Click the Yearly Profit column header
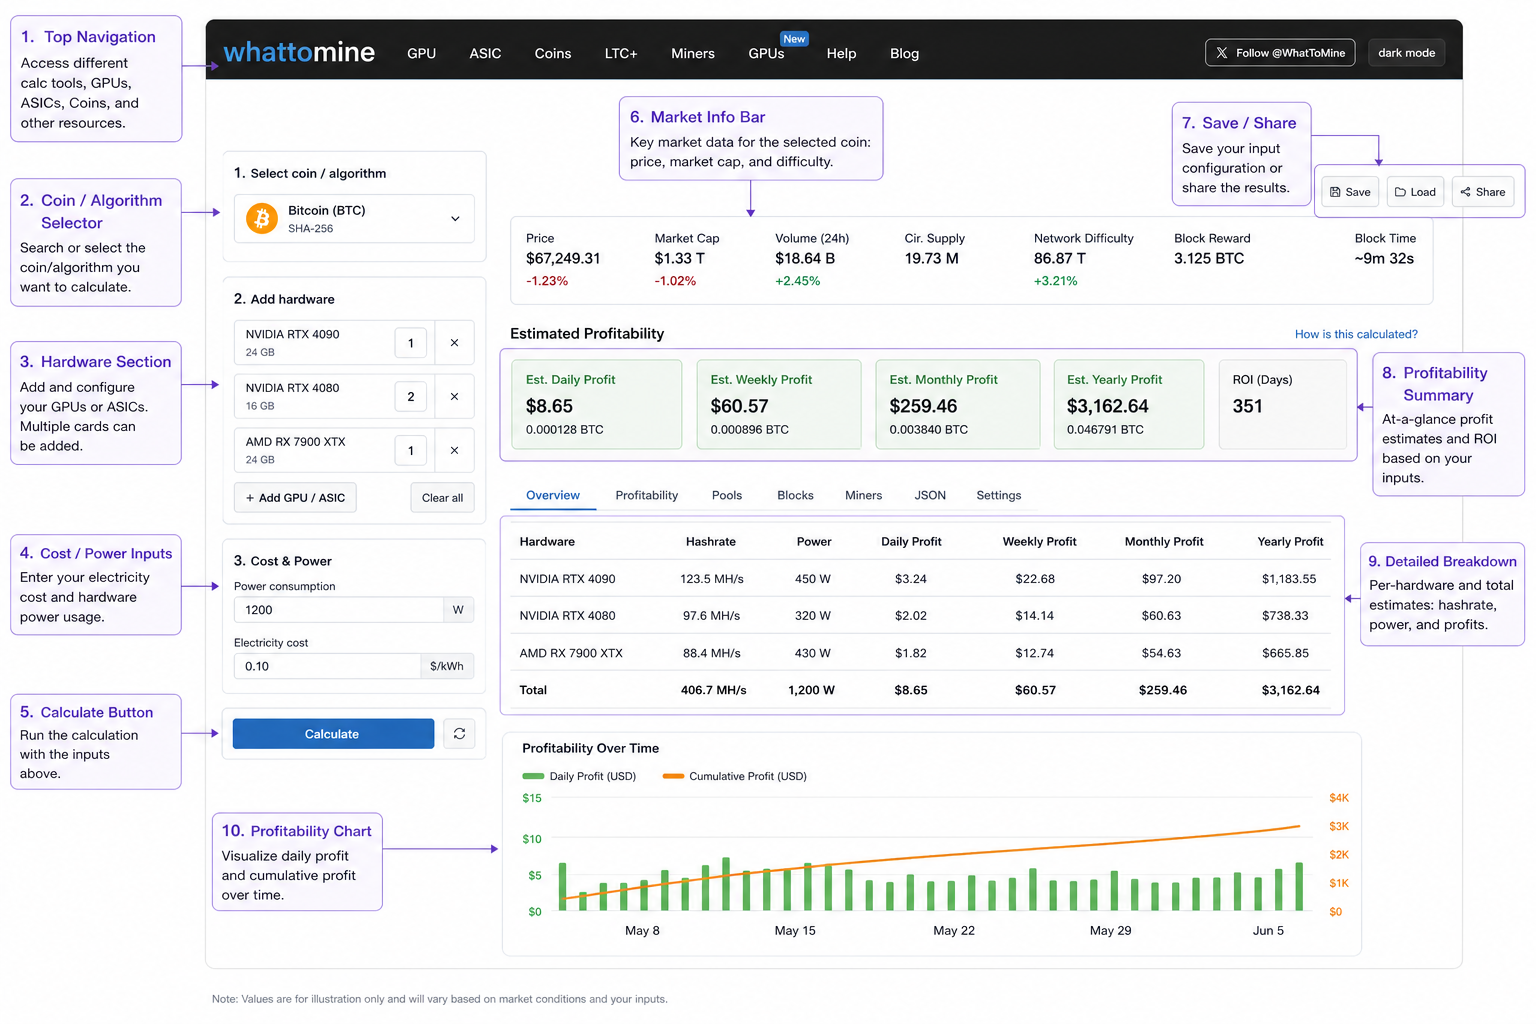Screen dimensions: 1536x1024 point(1290,541)
